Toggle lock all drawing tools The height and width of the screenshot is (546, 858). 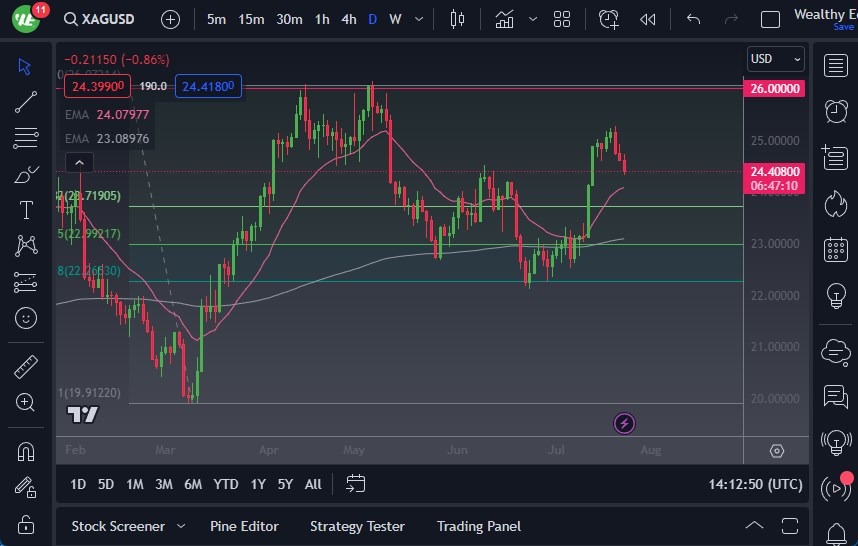click(x=26, y=524)
